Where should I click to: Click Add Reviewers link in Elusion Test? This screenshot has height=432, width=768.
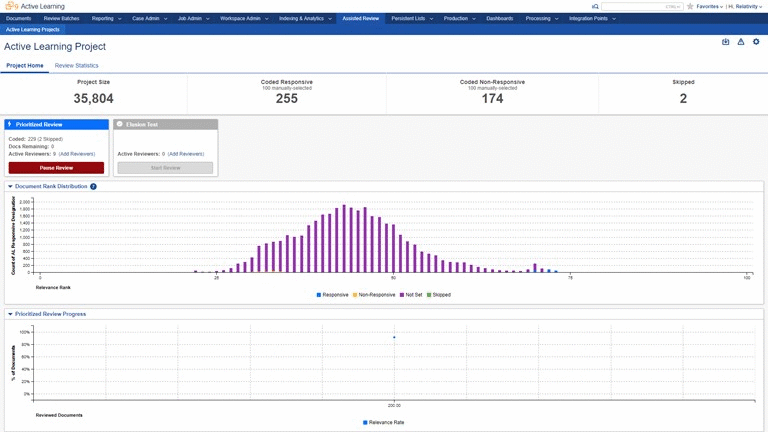click(186, 154)
